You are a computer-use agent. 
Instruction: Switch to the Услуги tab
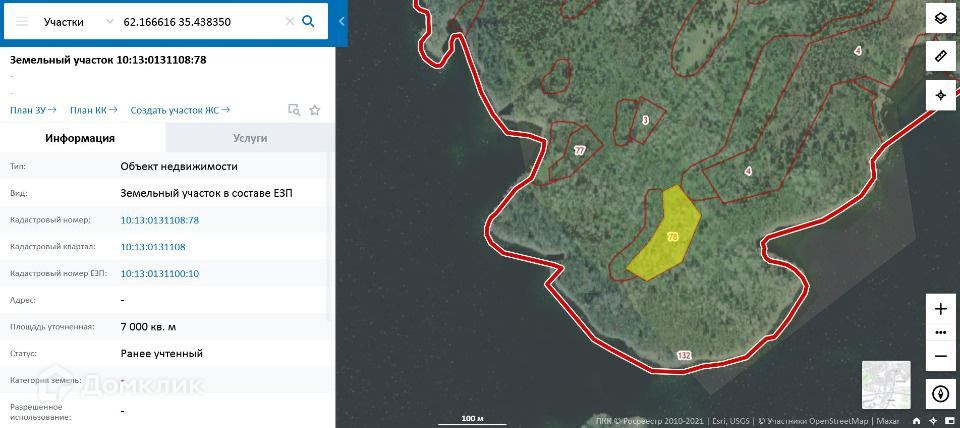250,138
